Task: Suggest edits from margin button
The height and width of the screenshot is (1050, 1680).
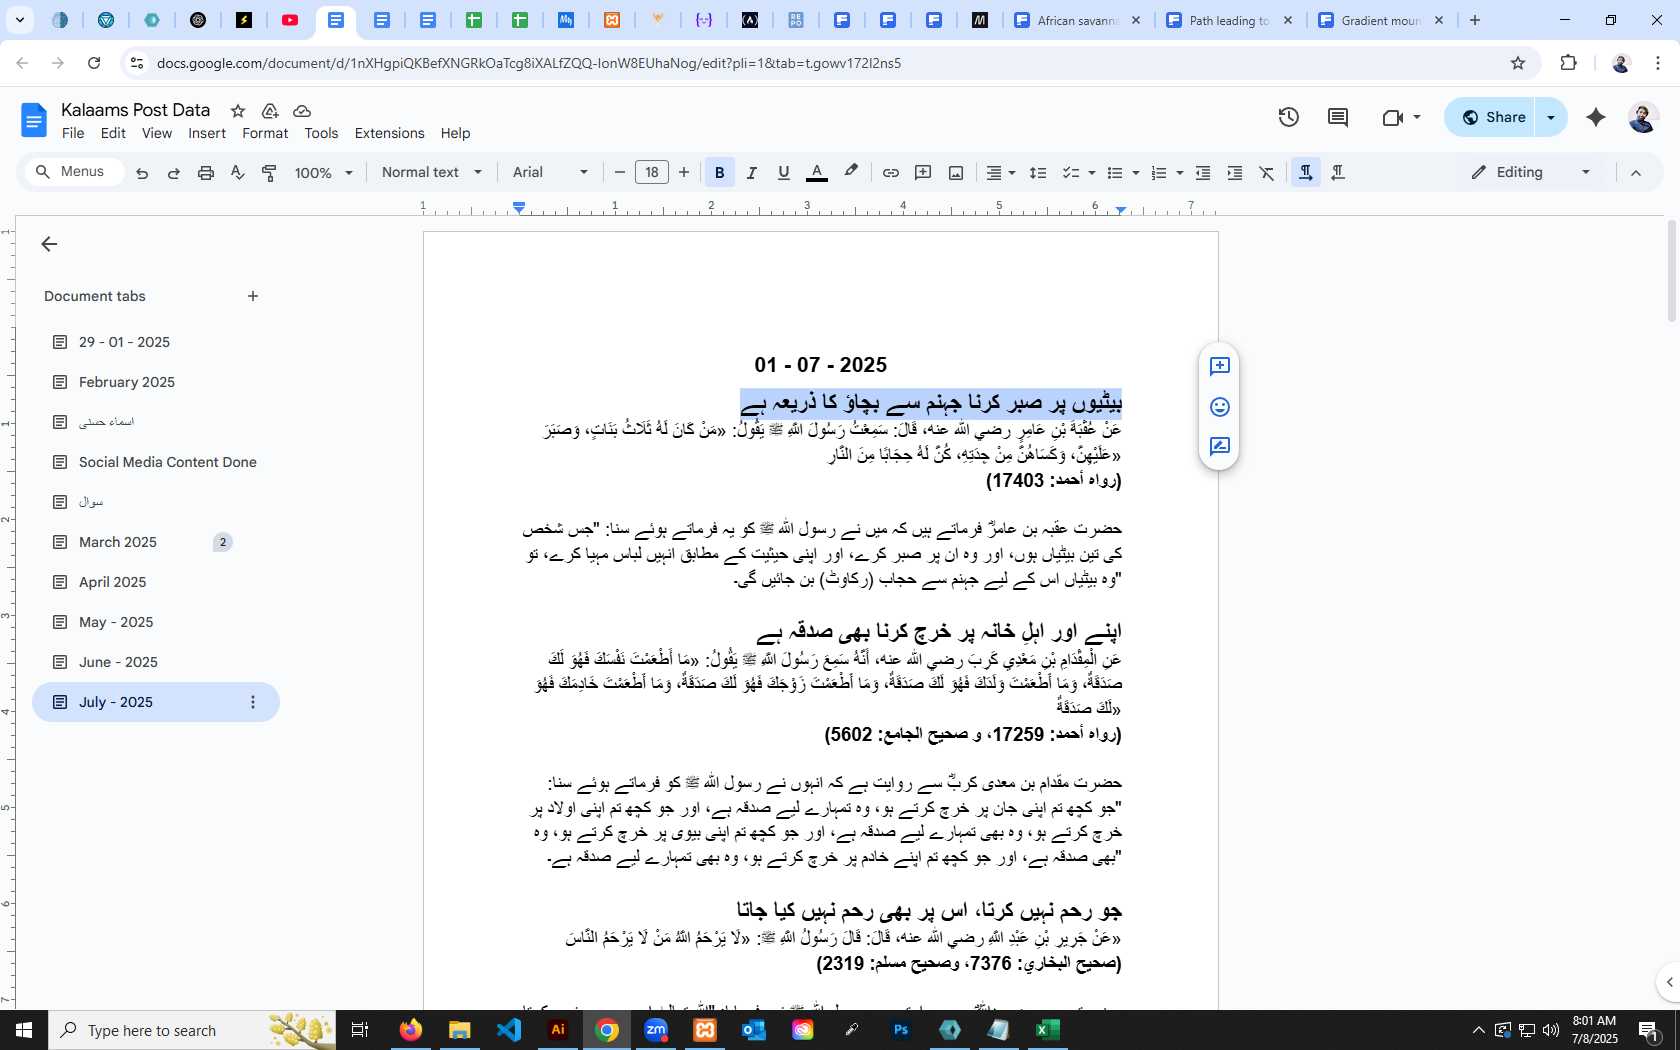Action: tap(1219, 447)
